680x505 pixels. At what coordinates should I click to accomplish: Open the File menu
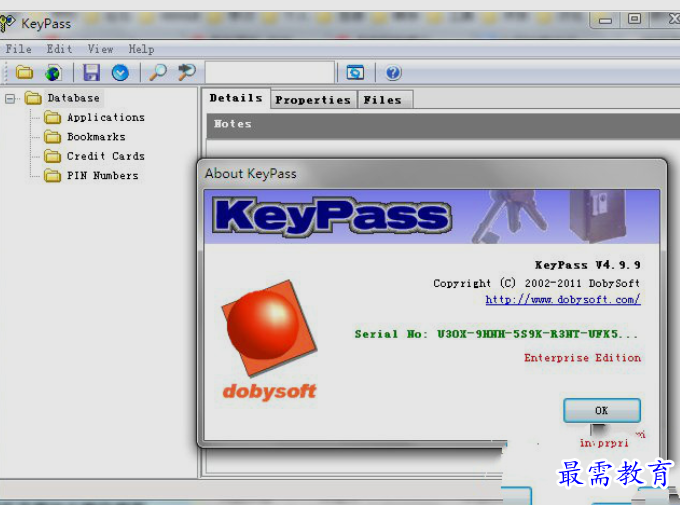(x=18, y=49)
